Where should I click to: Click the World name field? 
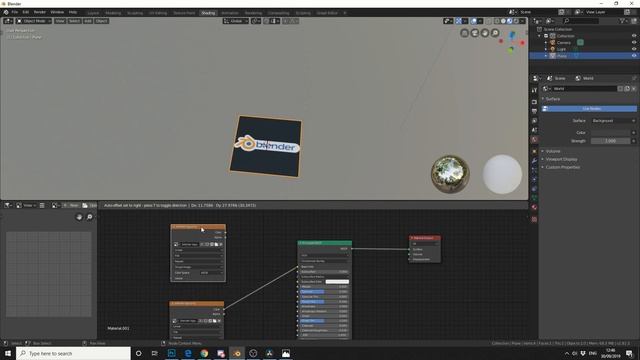pos(584,89)
